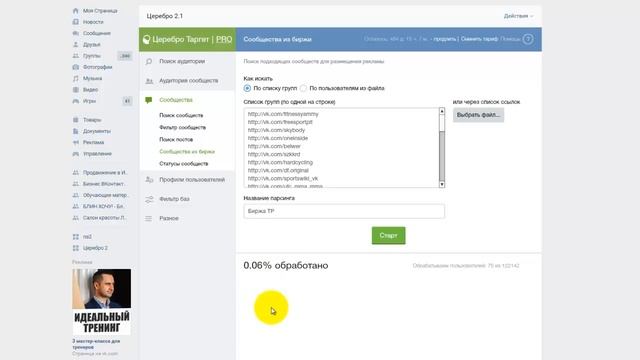Click the Церебро 2 app icon
Image resolution: width=640 pixels, height=360 pixels.
click(x=76, y=248)
